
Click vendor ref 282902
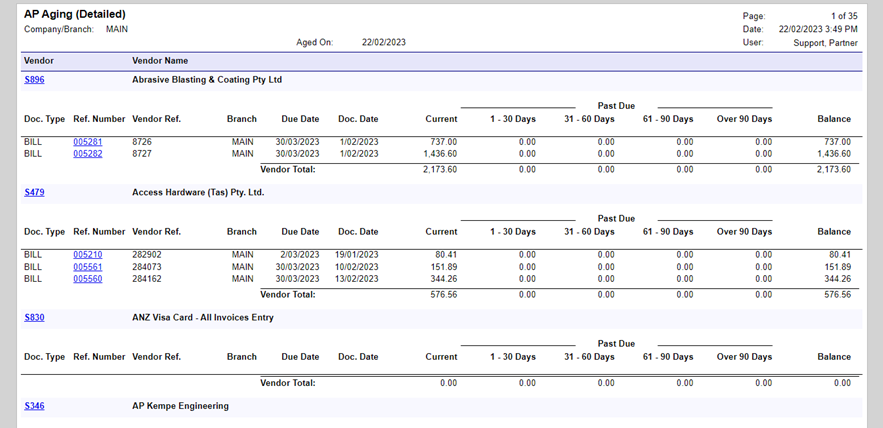(x=146, y=255)
